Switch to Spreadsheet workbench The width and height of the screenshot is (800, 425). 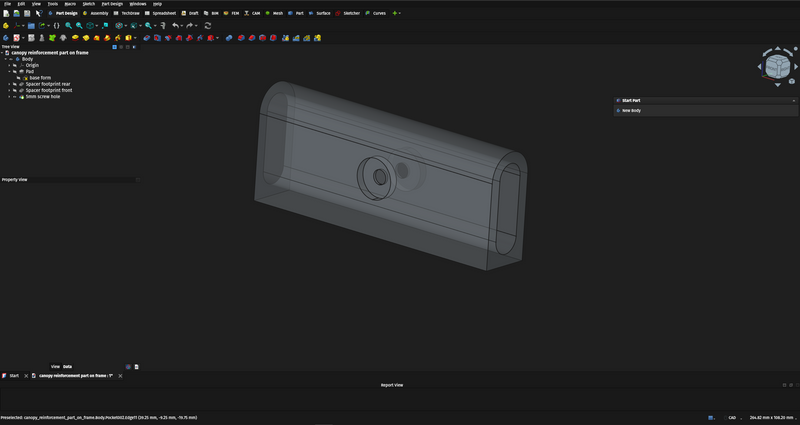[x=160, y=13]
